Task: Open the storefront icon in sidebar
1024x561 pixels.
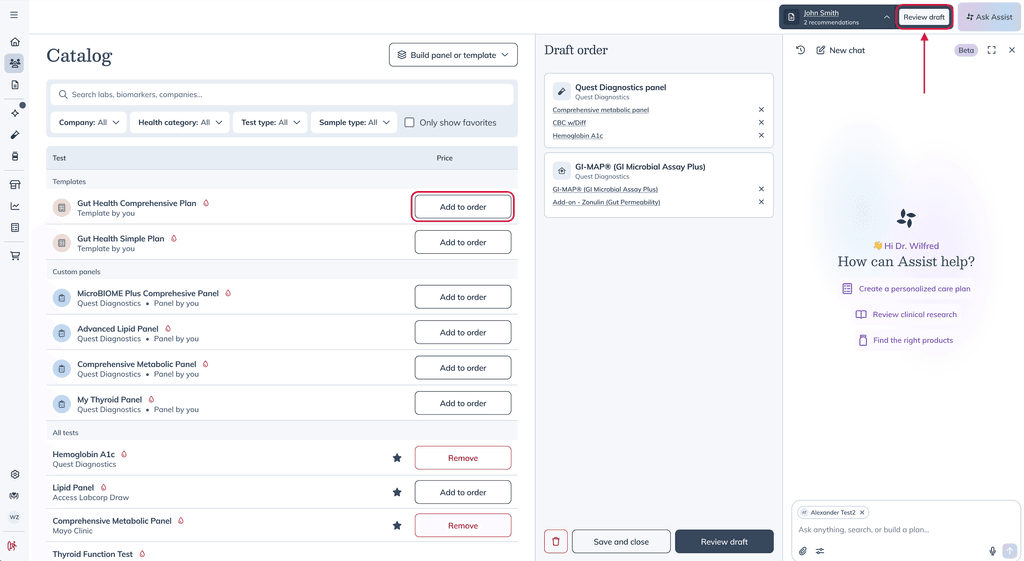Action: pos(14,184)
